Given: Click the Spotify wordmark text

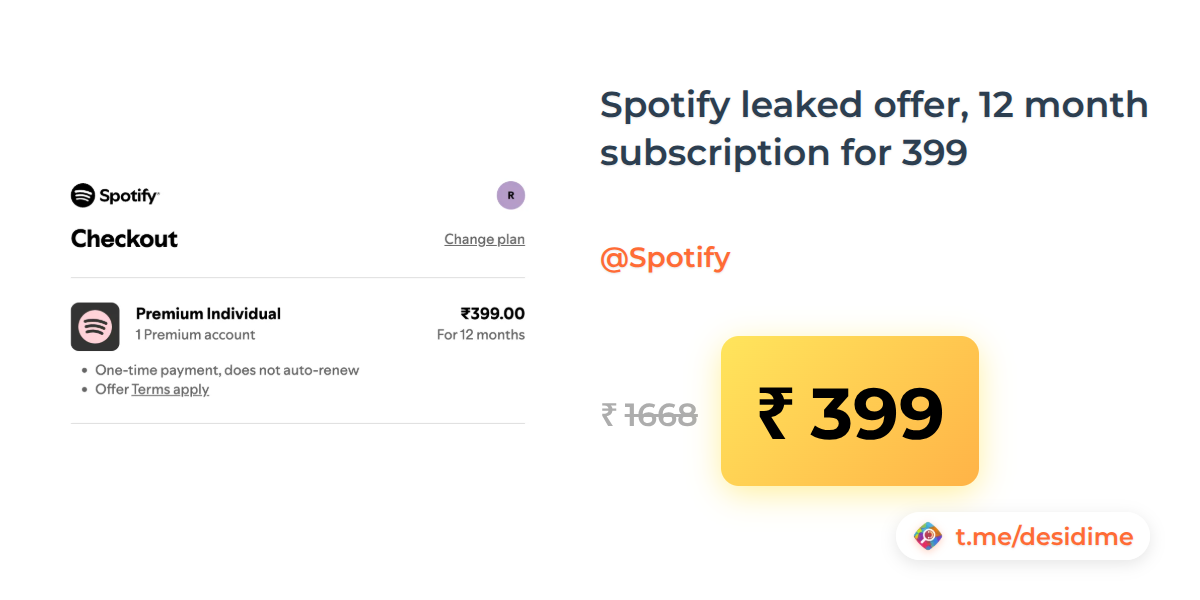Looking at the screenshot, I should (x=129, y=196).
